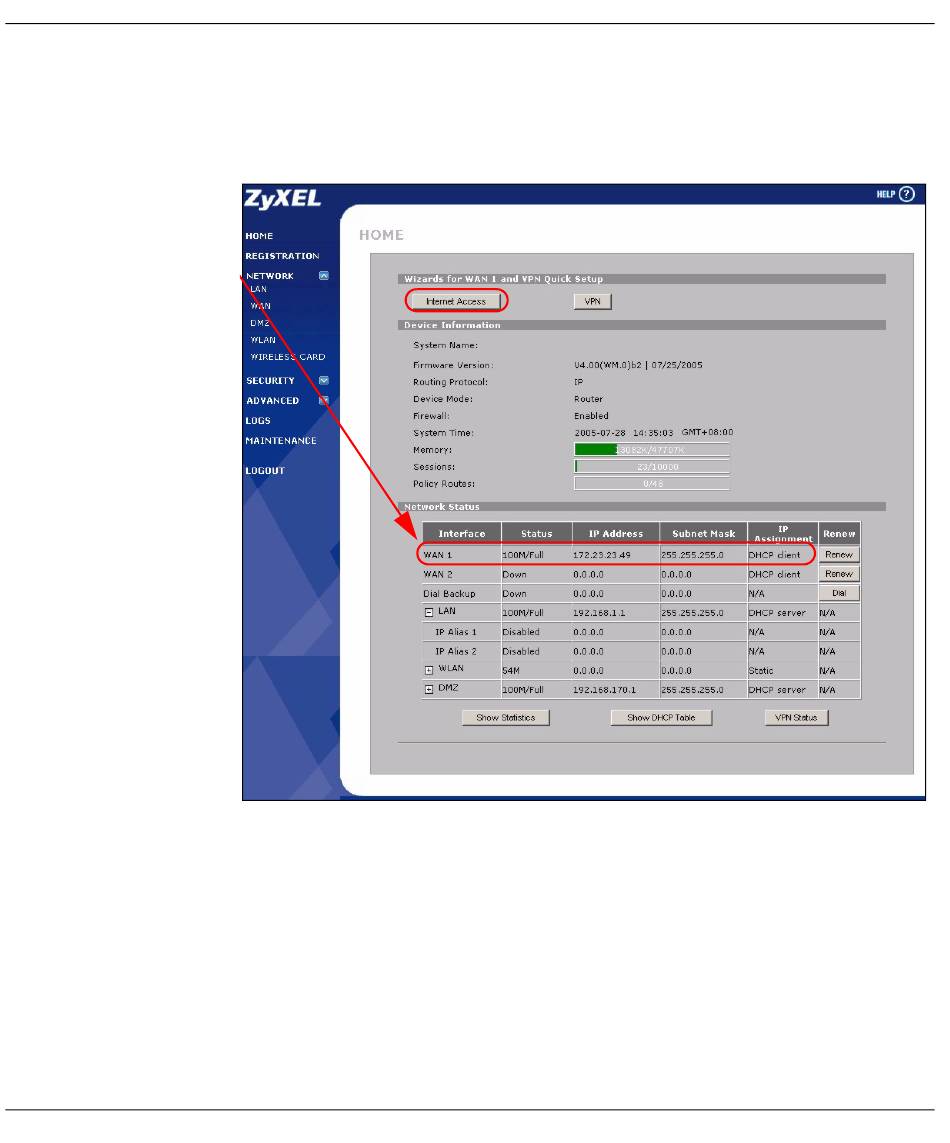This screenshot has height=1143, width=950.
Task: Select DMZ under Network
Action: [260, 323]
